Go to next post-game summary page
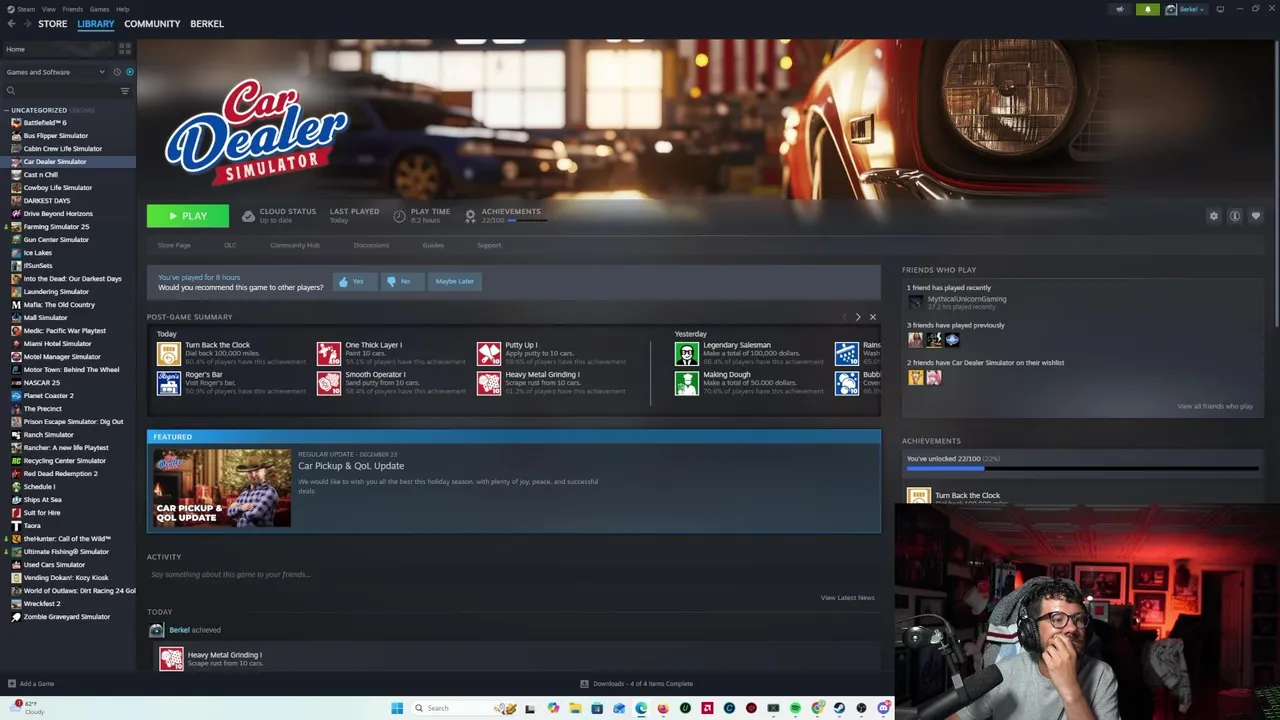Screen dimensions: 1280x720 [x=858, y=317]
